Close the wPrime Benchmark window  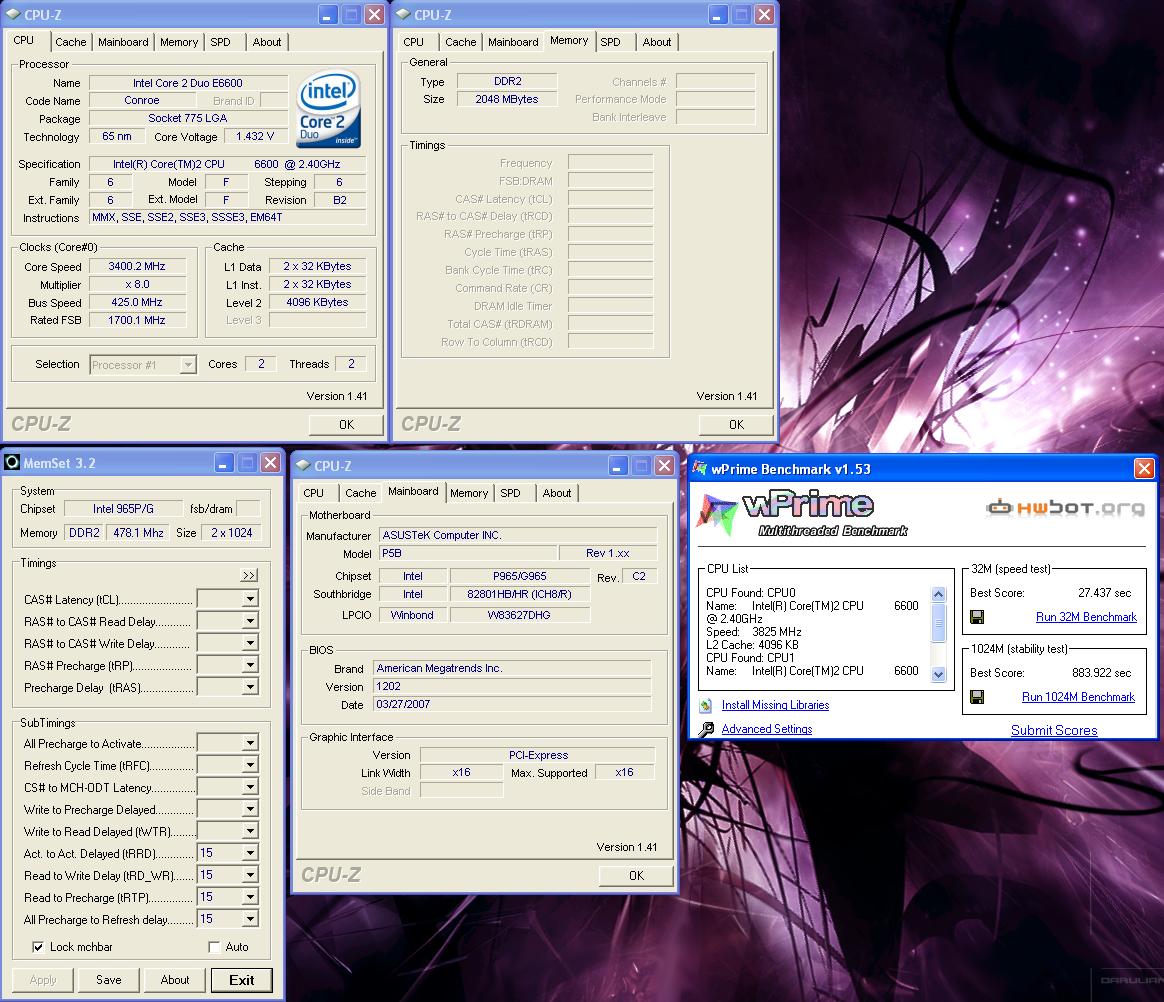pos(1144,468)
